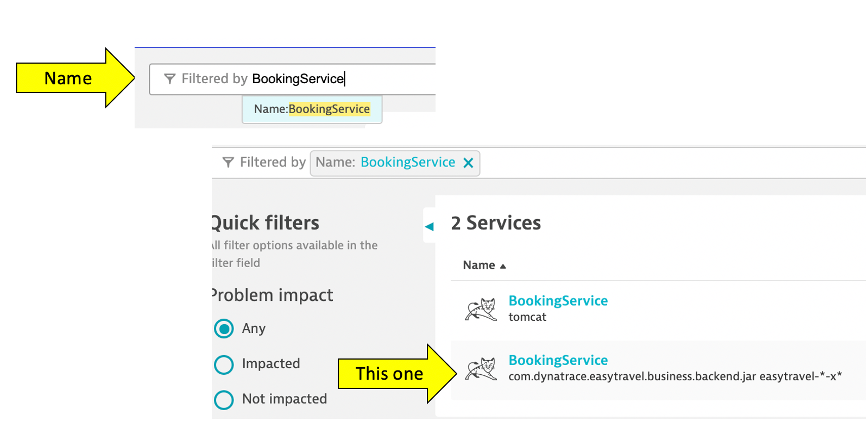Click the tomcat subtitle text
This screenshot has width=866, height=431.
tap(527, 318)
